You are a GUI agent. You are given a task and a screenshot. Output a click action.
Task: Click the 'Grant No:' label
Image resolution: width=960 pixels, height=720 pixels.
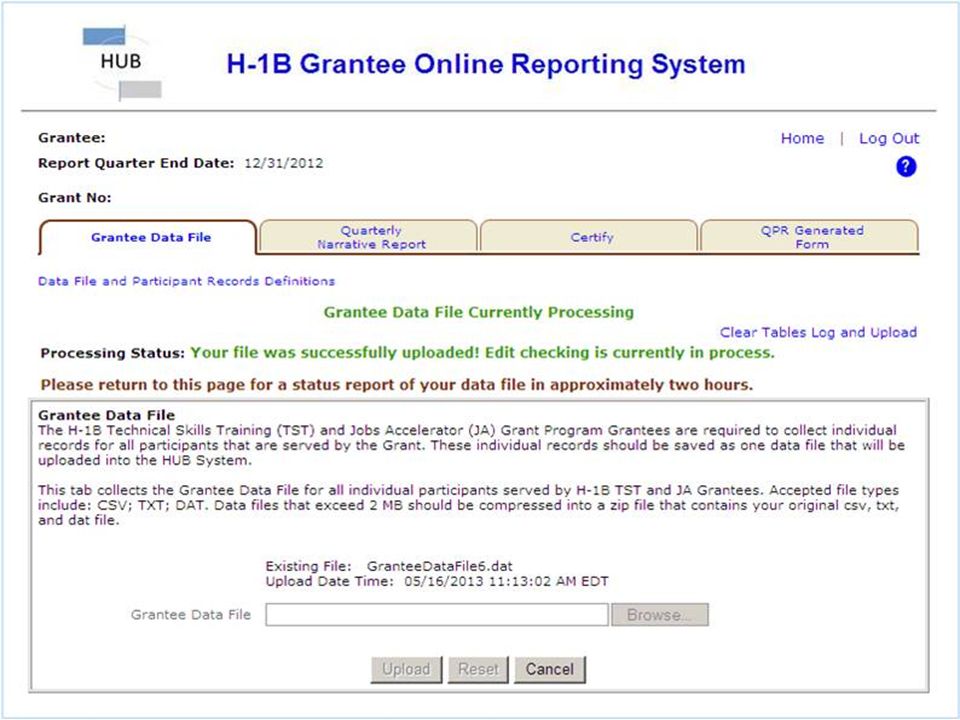click(x=75, y=198)
